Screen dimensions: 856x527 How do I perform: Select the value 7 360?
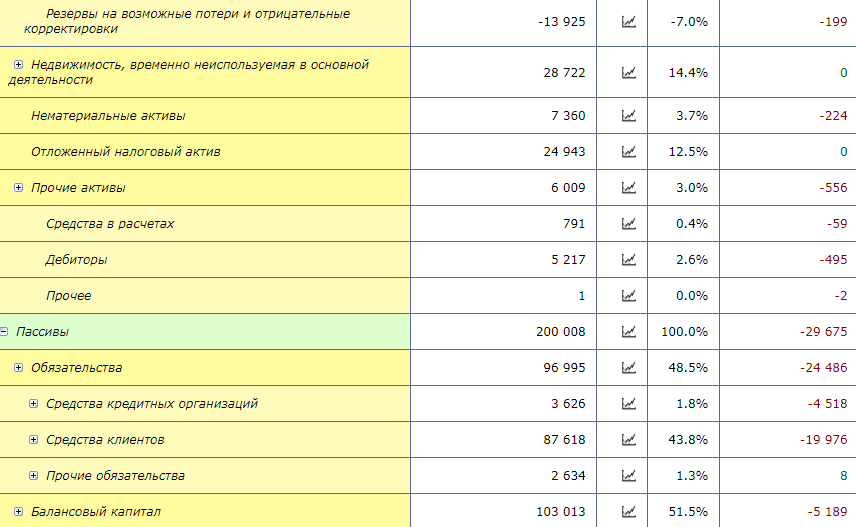pyautogui.click(x=568, y=116)
